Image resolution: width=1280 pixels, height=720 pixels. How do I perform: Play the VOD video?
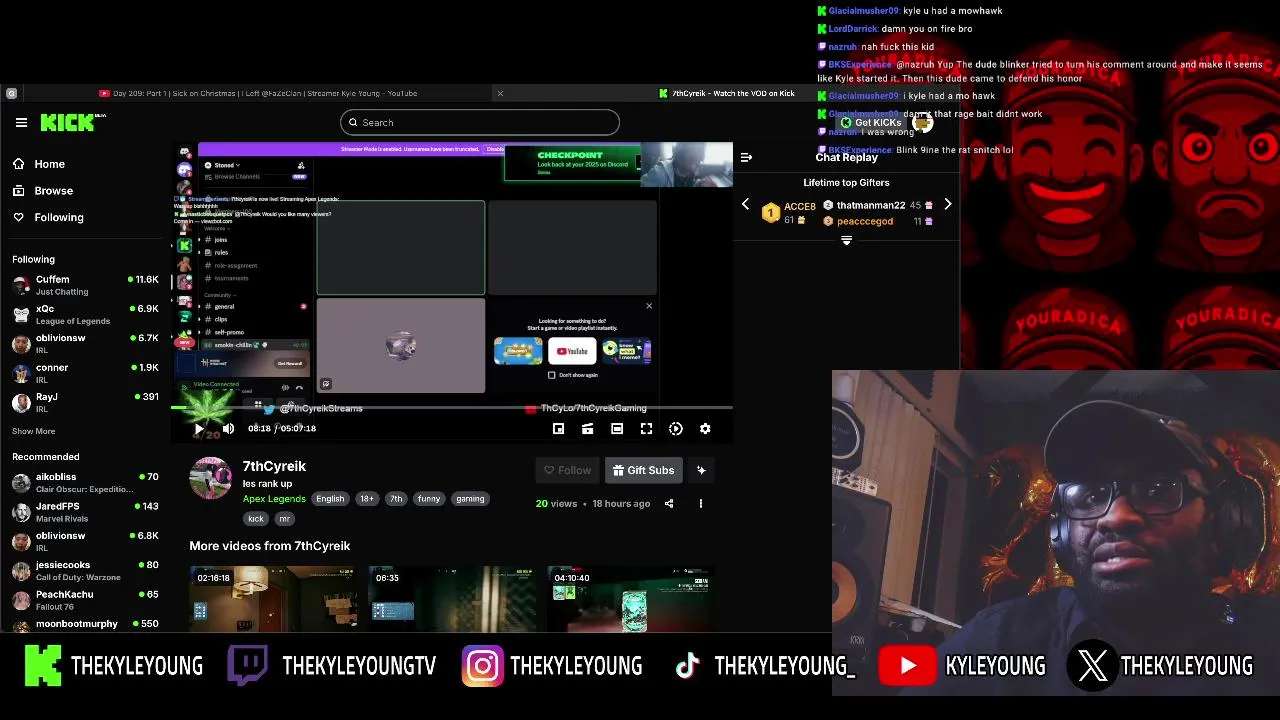coord(199,429)
